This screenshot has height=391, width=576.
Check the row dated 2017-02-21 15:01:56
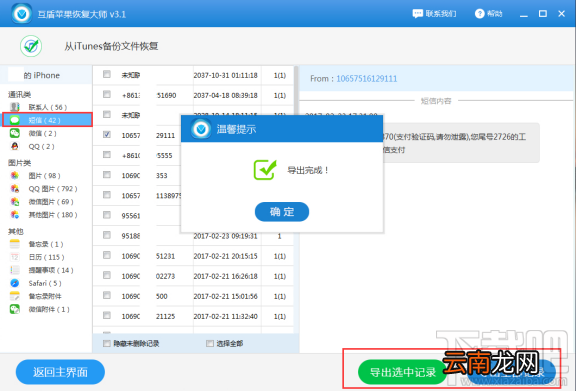click(107, 295)
